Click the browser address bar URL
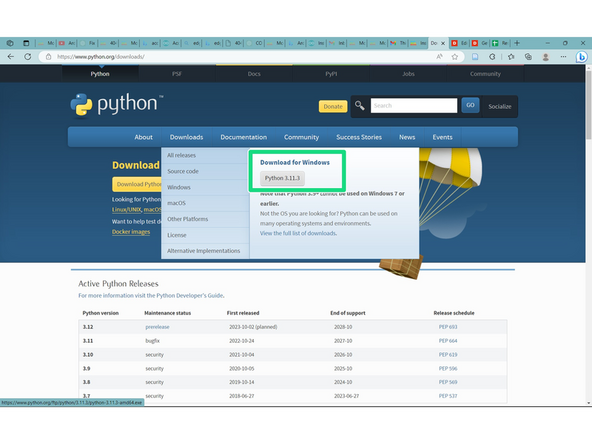Image resolution: width=592 pixels, height=444 pixels. 101,57
